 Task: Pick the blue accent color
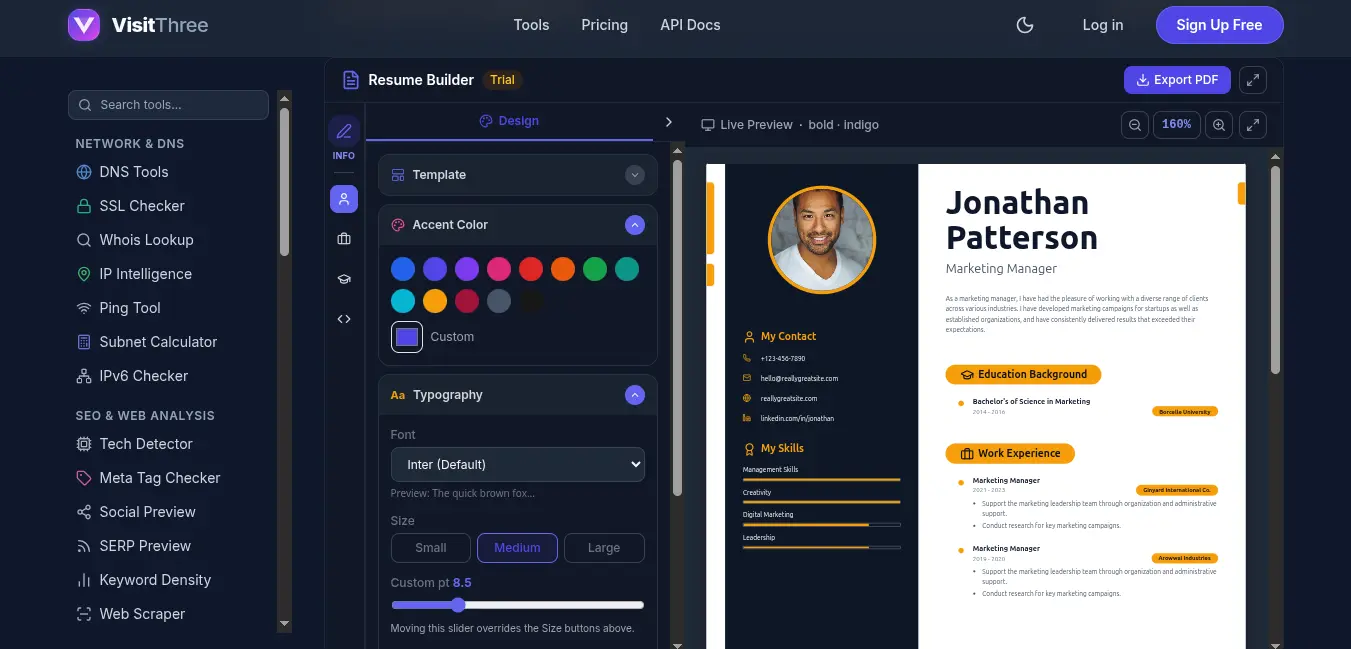pos(403,269)
